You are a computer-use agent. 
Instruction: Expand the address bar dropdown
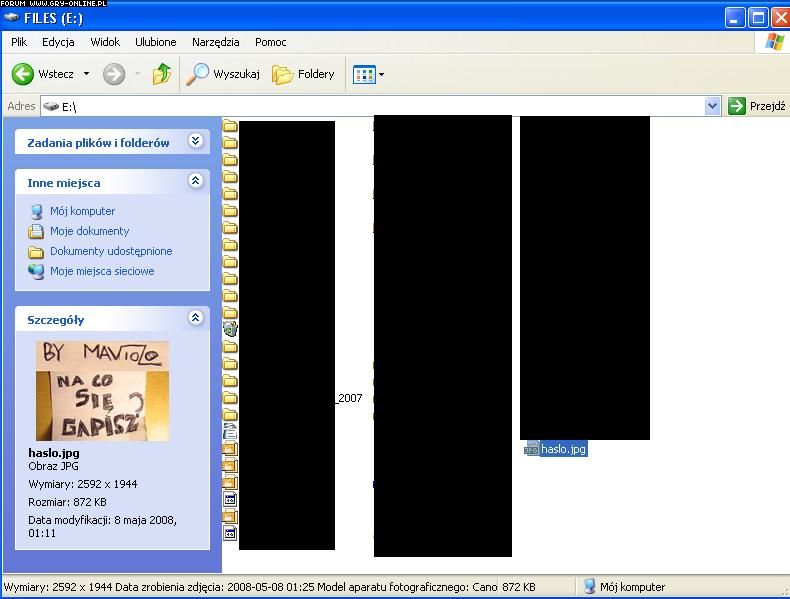pos(712,106)
